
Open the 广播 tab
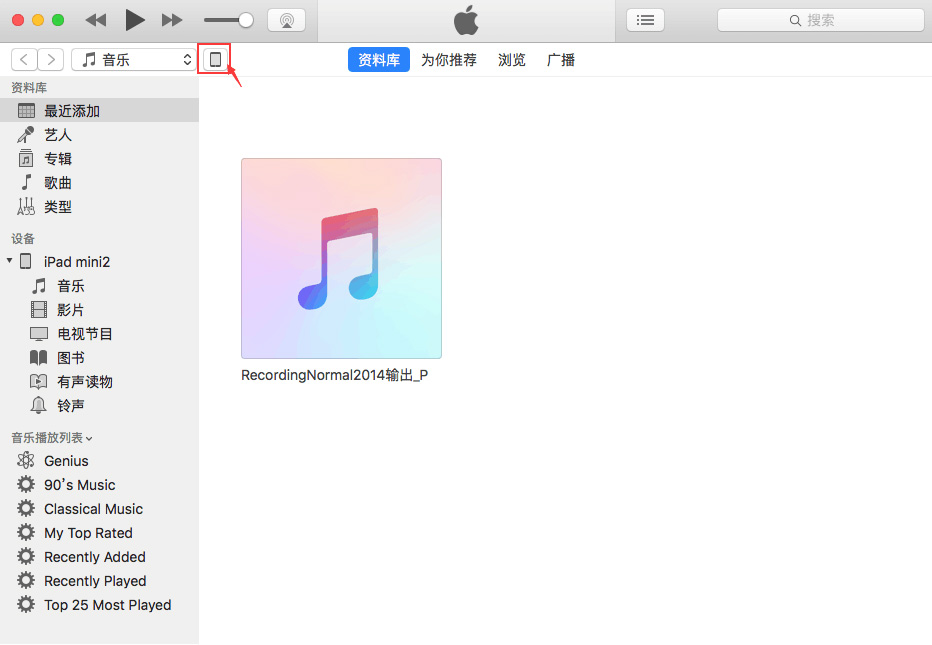point(561,60)
